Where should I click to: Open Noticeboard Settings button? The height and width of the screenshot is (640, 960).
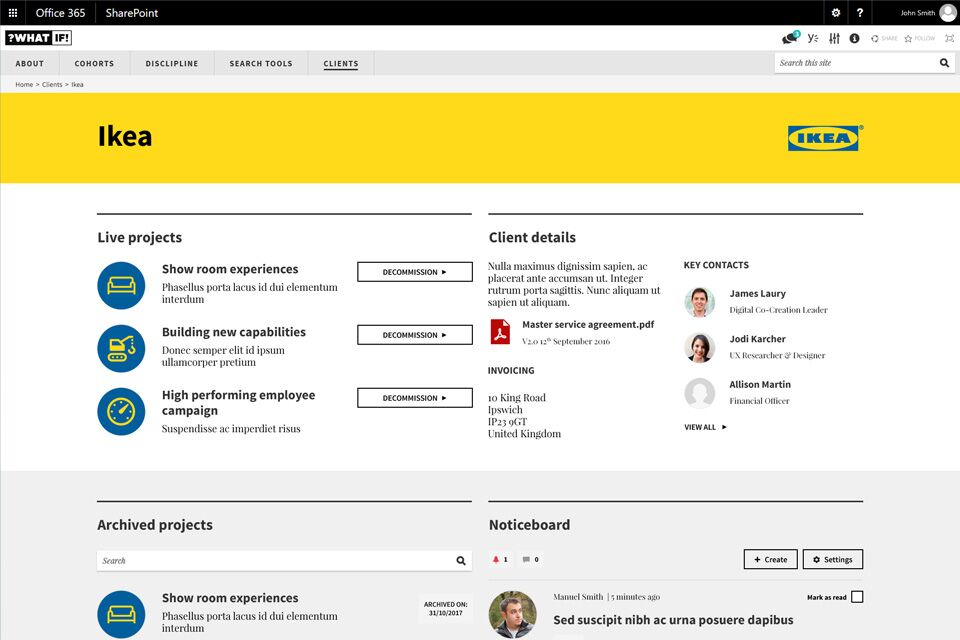(832, 559)
